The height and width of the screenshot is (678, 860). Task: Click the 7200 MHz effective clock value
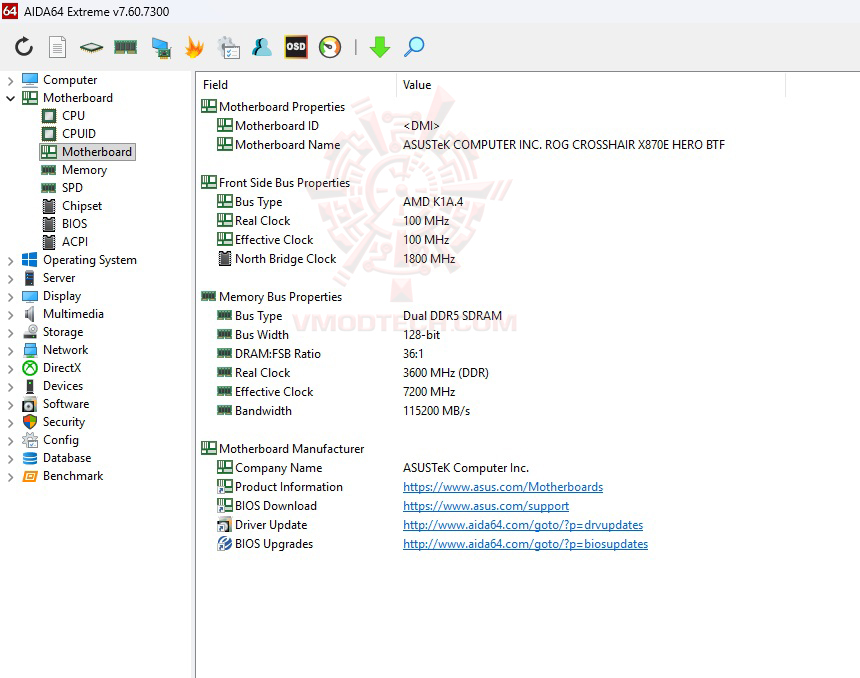pos(429,392)
